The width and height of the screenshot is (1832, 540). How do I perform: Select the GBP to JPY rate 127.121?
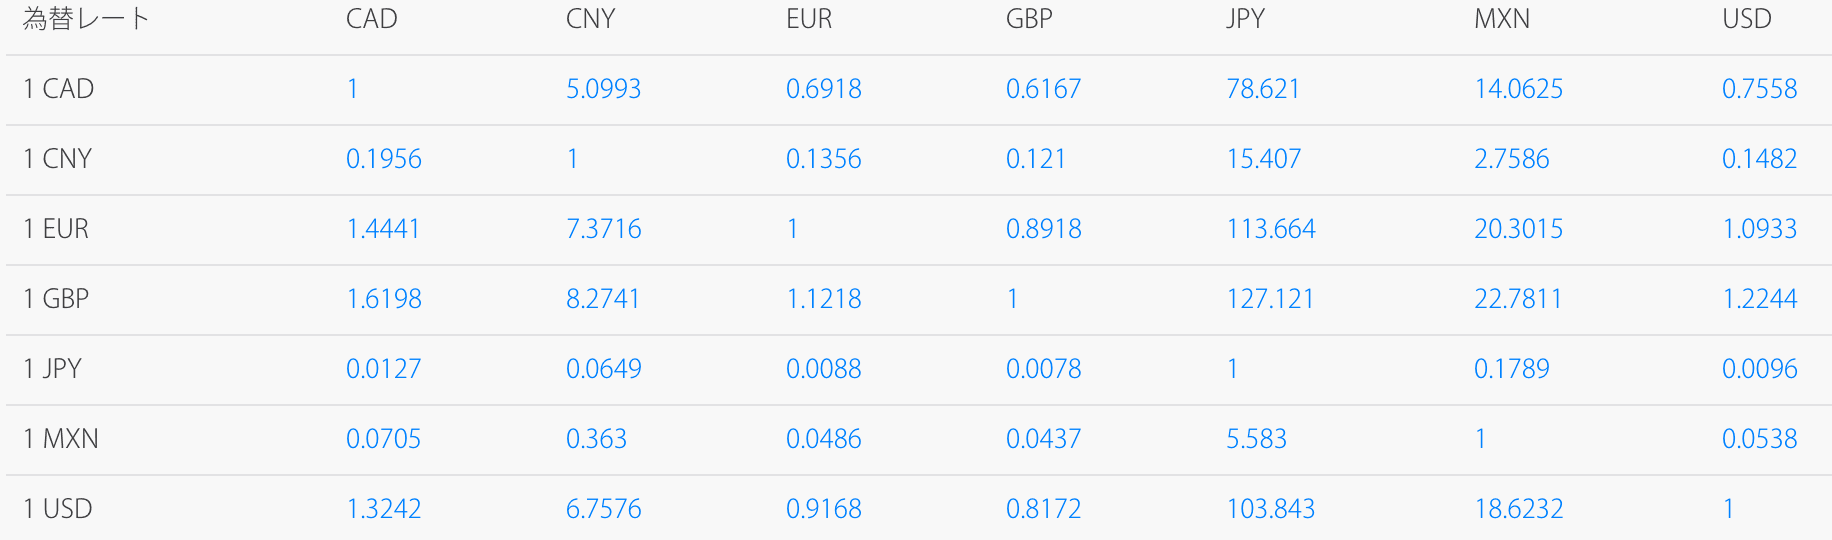pos(1270,299)
